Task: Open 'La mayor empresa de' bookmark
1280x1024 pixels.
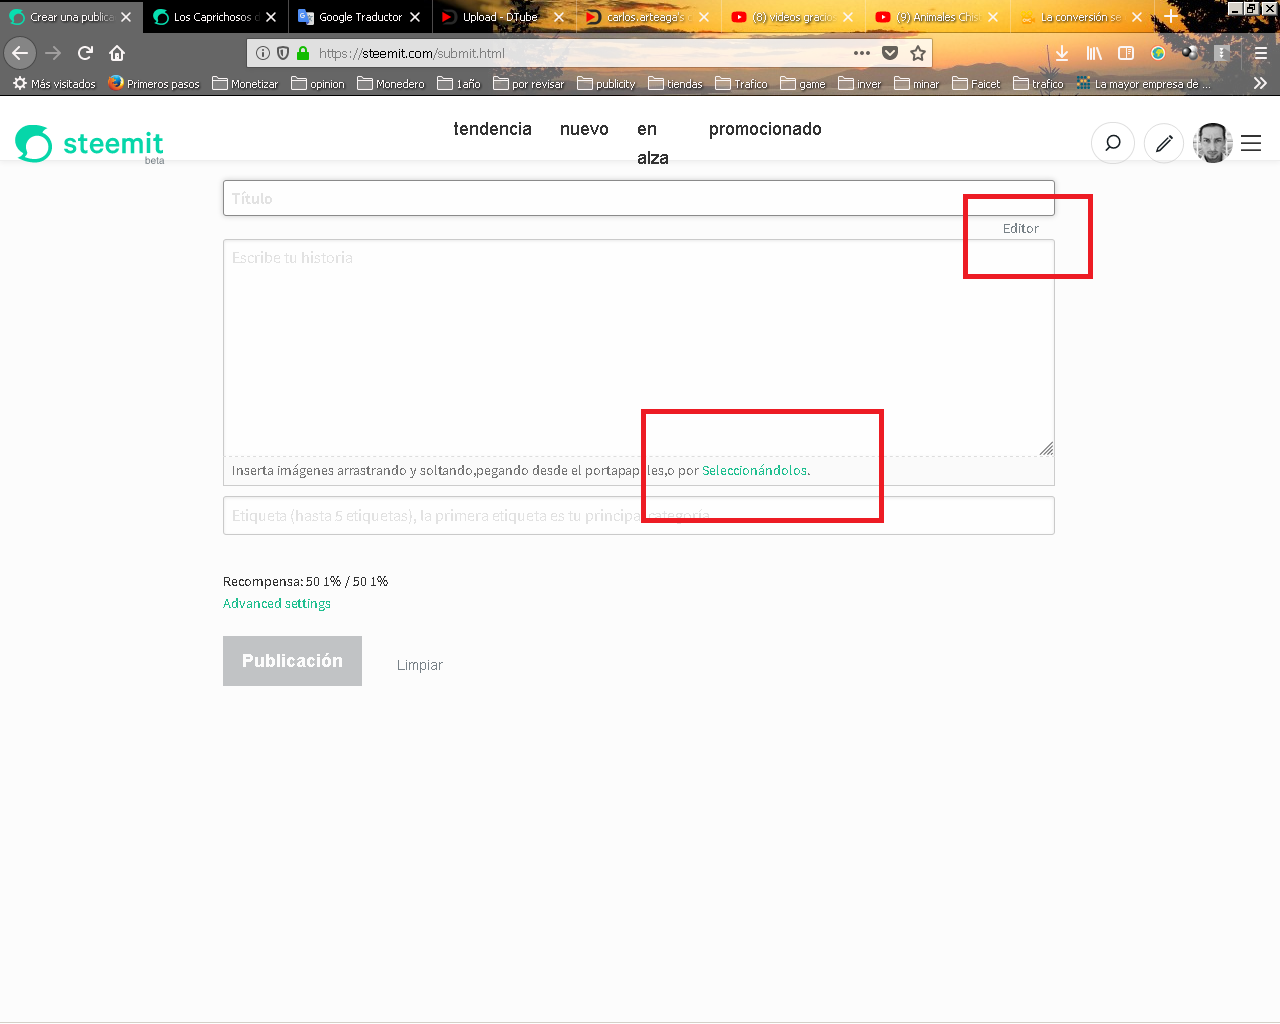Action: (x=1143, y=83)
